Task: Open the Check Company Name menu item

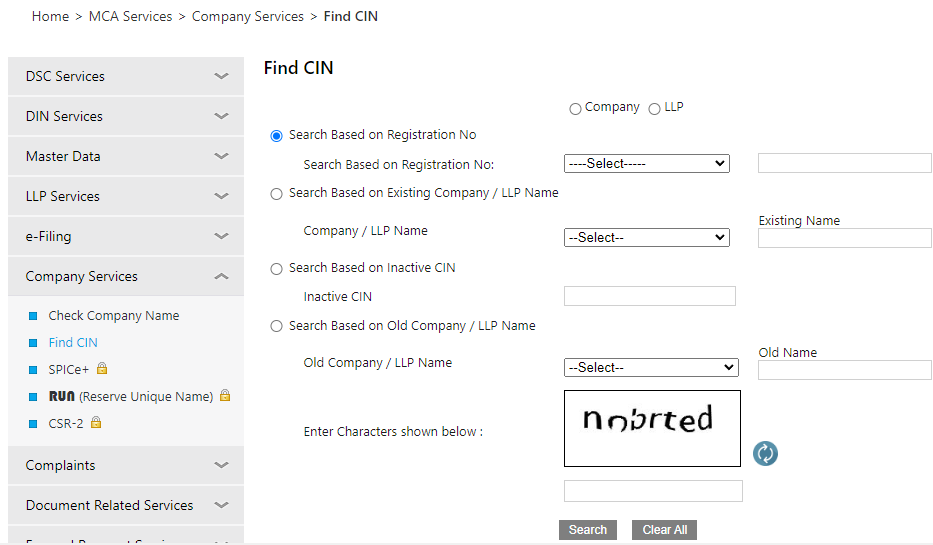Action: [114, 316]
